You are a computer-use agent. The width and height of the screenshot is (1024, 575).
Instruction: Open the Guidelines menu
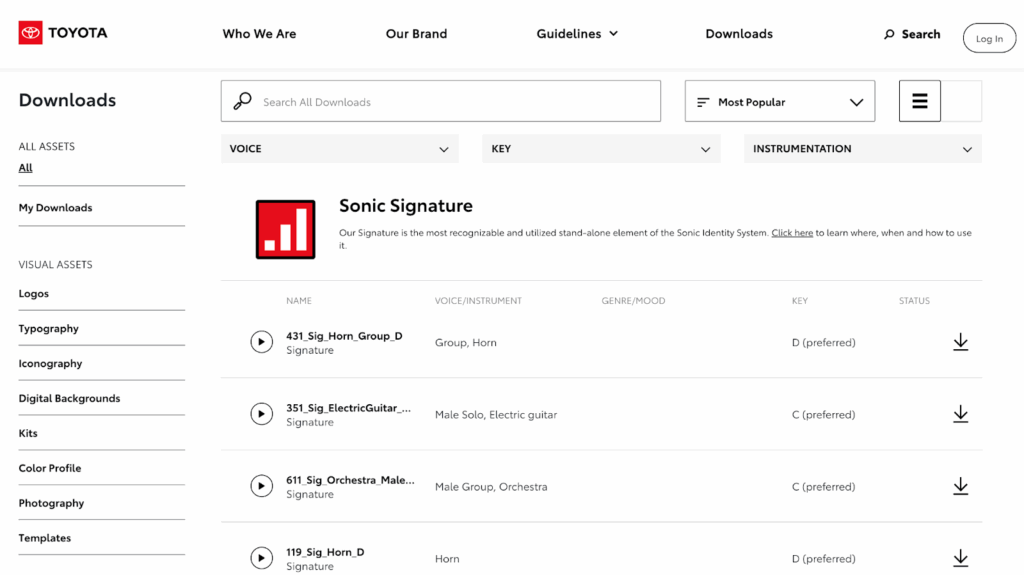pyautogui.click(x=577, y=34)
